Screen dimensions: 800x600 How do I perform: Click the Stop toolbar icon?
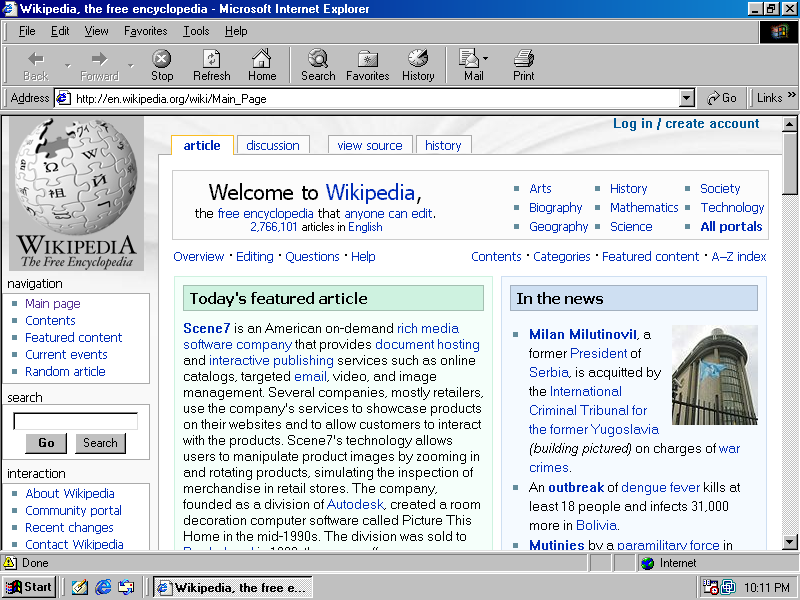point(162,65)
